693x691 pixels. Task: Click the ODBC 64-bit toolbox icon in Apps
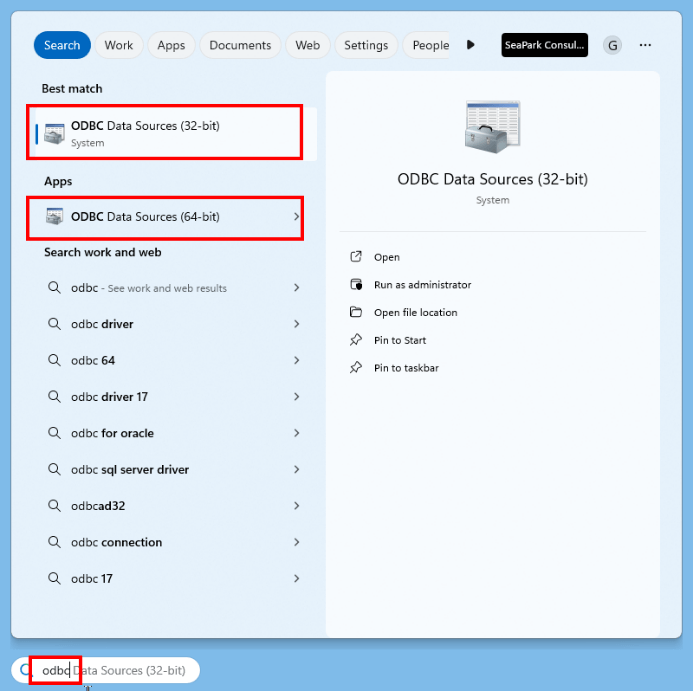54,216
